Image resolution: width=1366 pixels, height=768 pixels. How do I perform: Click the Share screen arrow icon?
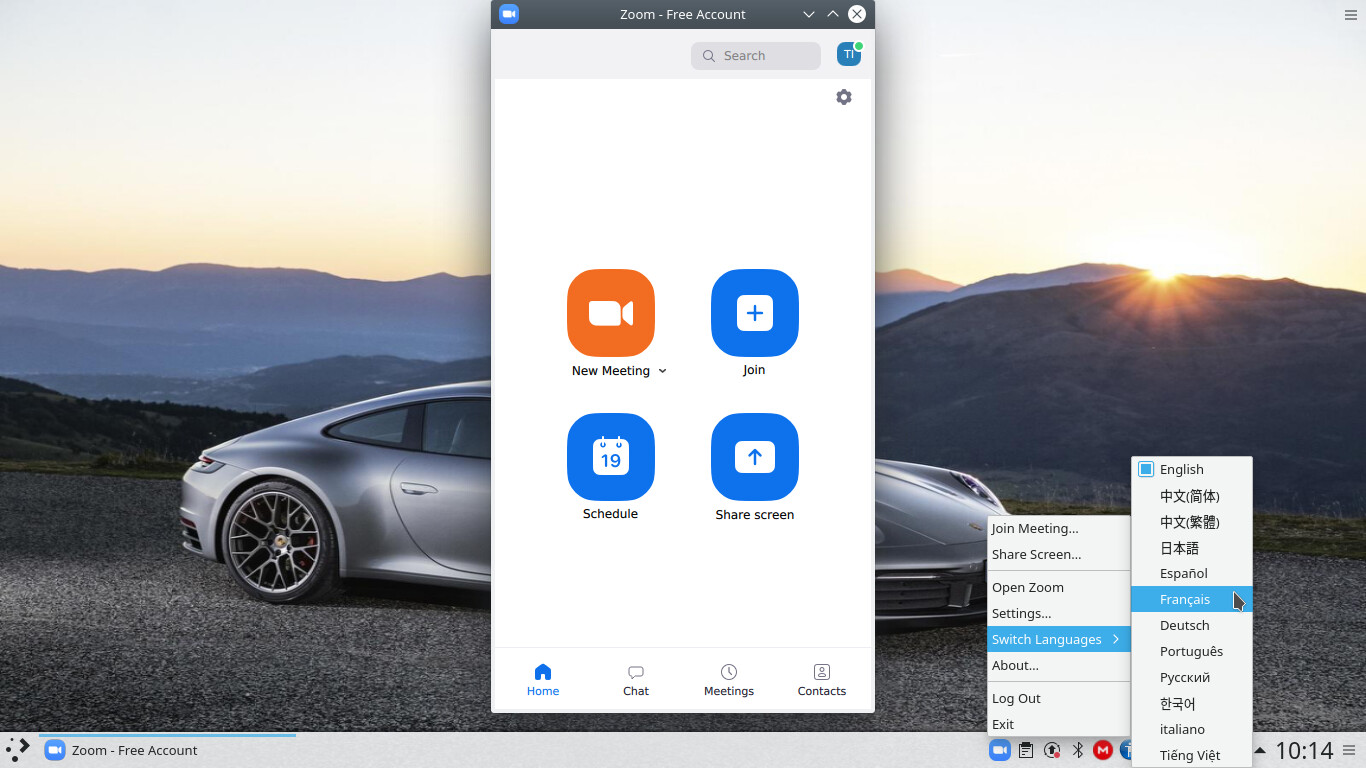coord(755,457)
